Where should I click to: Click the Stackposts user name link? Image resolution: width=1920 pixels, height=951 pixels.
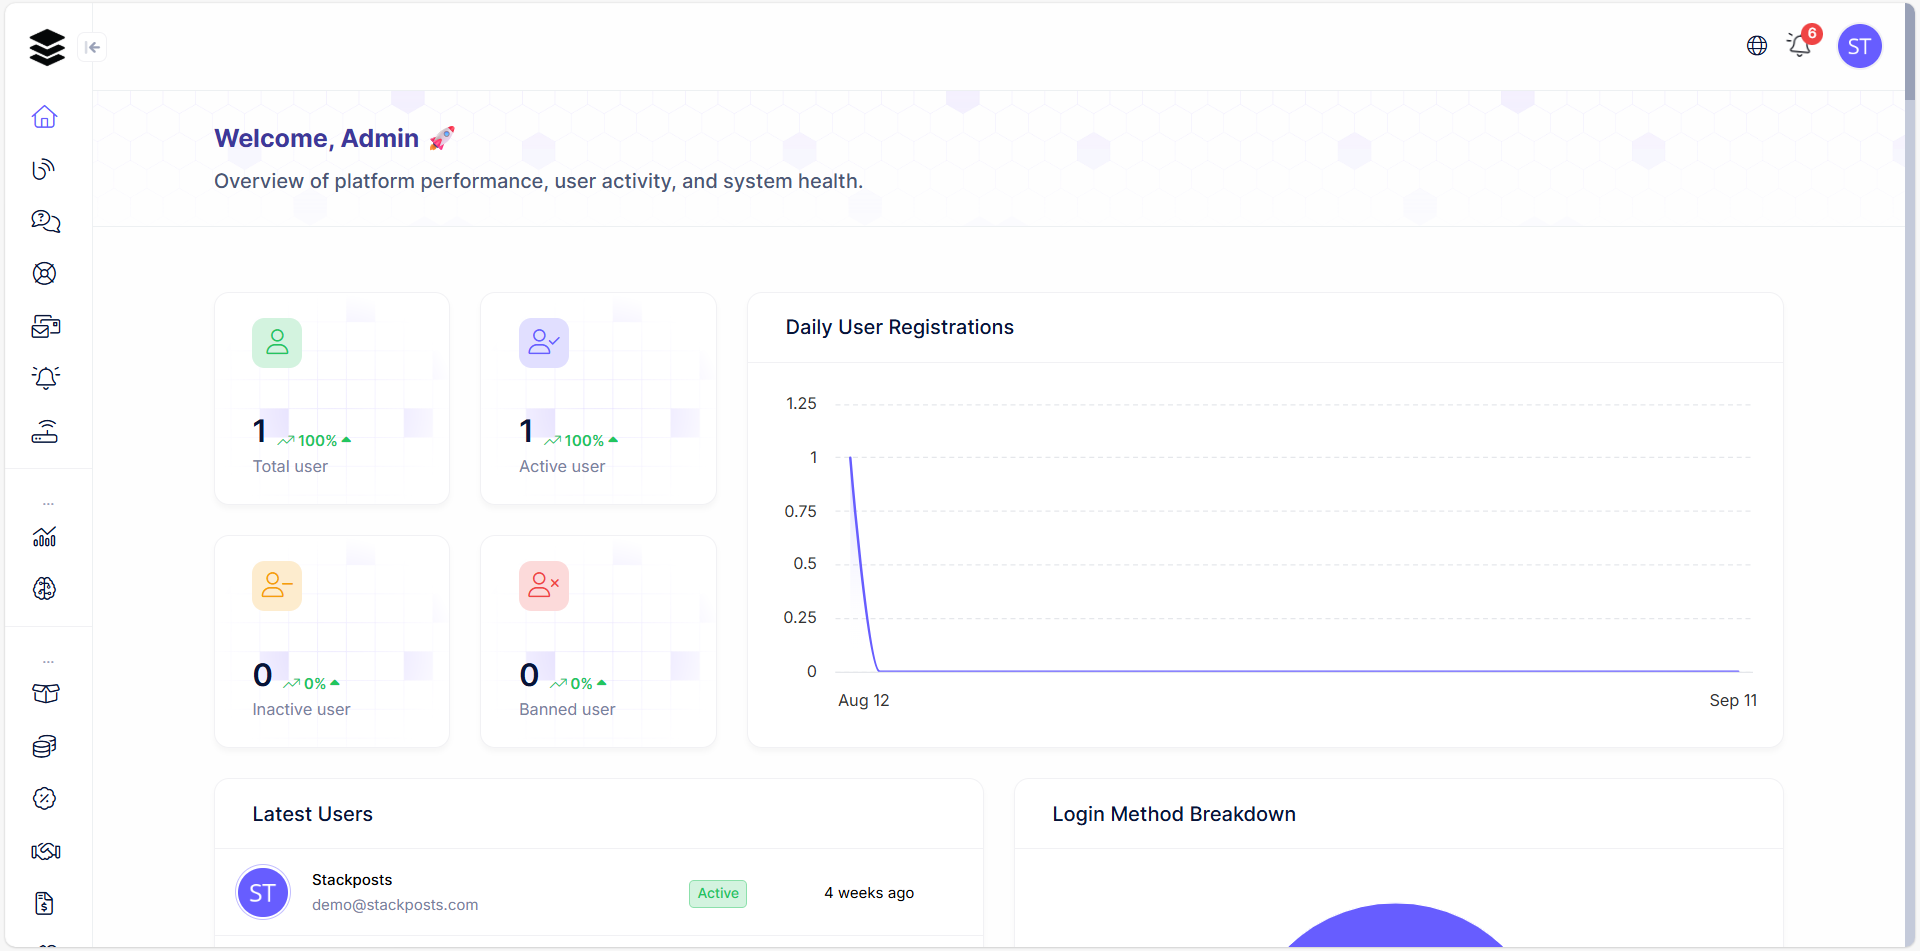352,880
